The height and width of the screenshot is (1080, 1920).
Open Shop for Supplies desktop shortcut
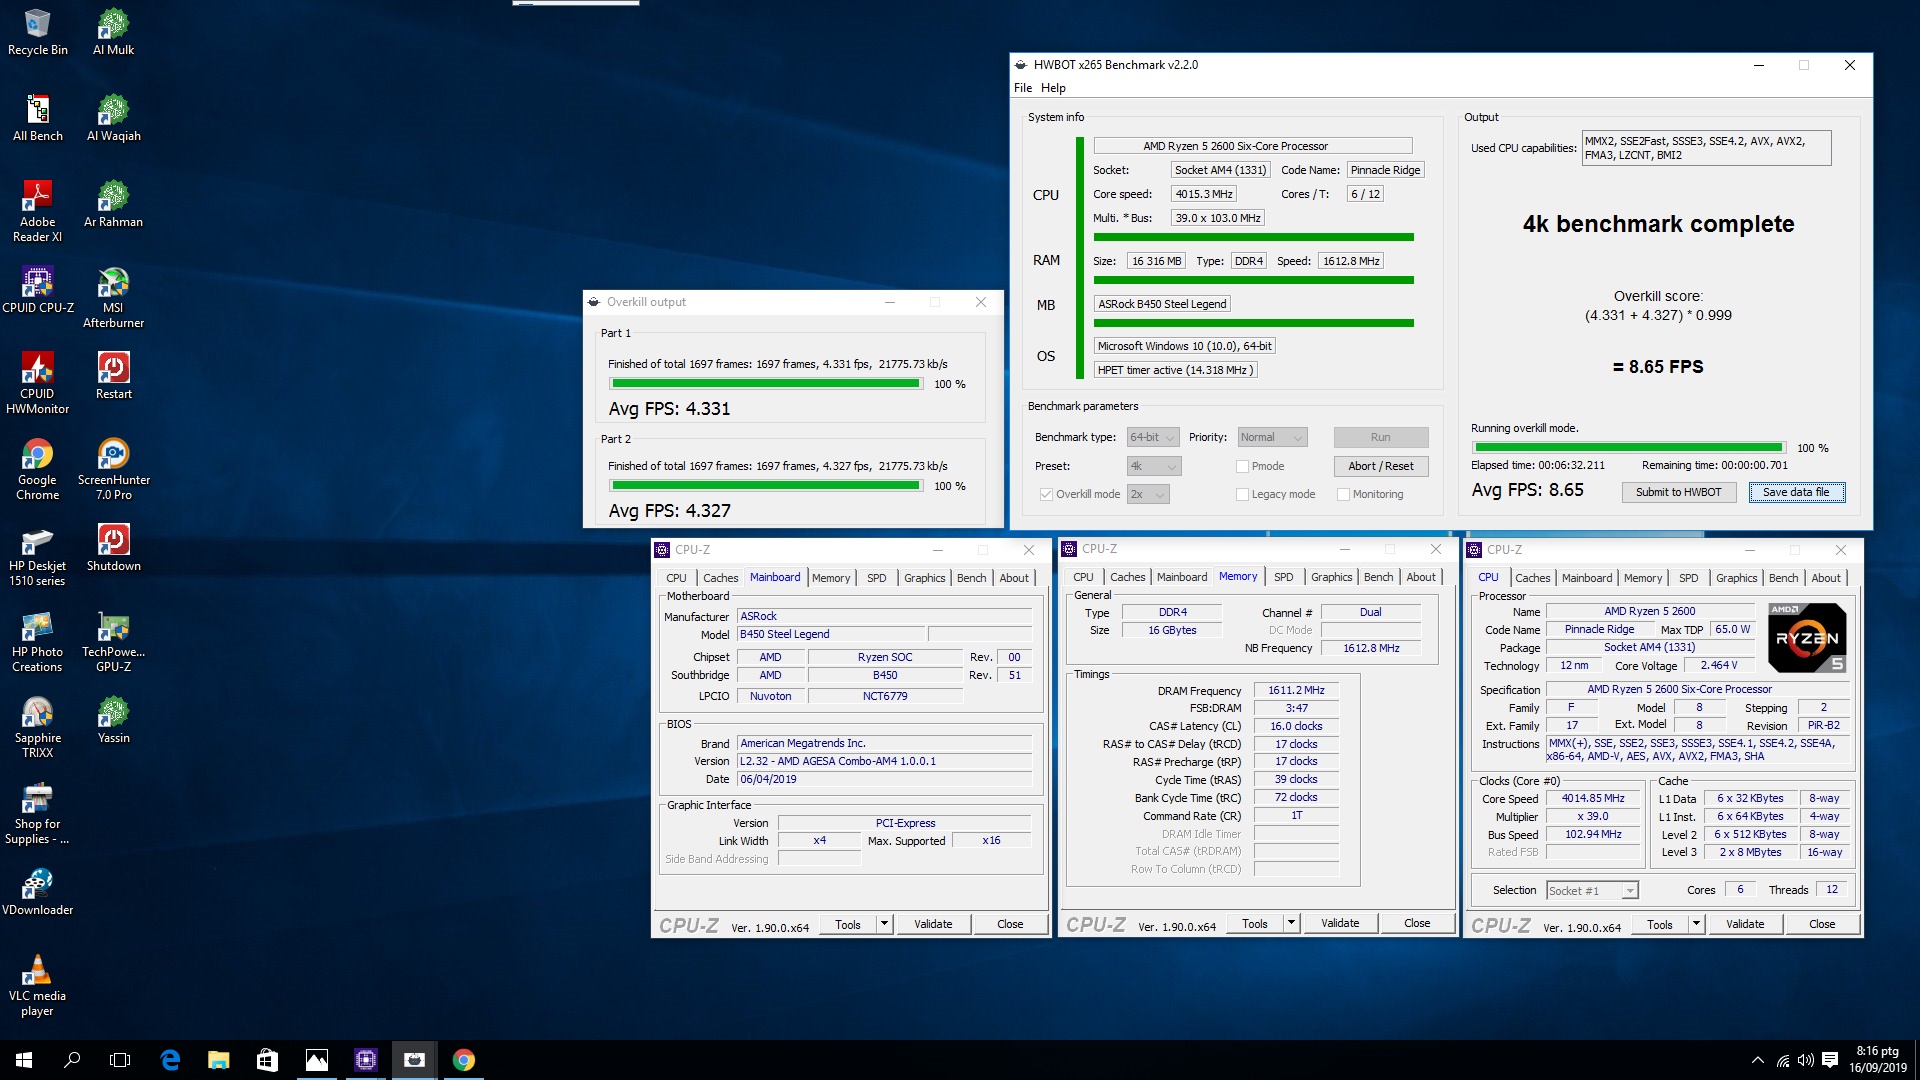tap(37, 813)
